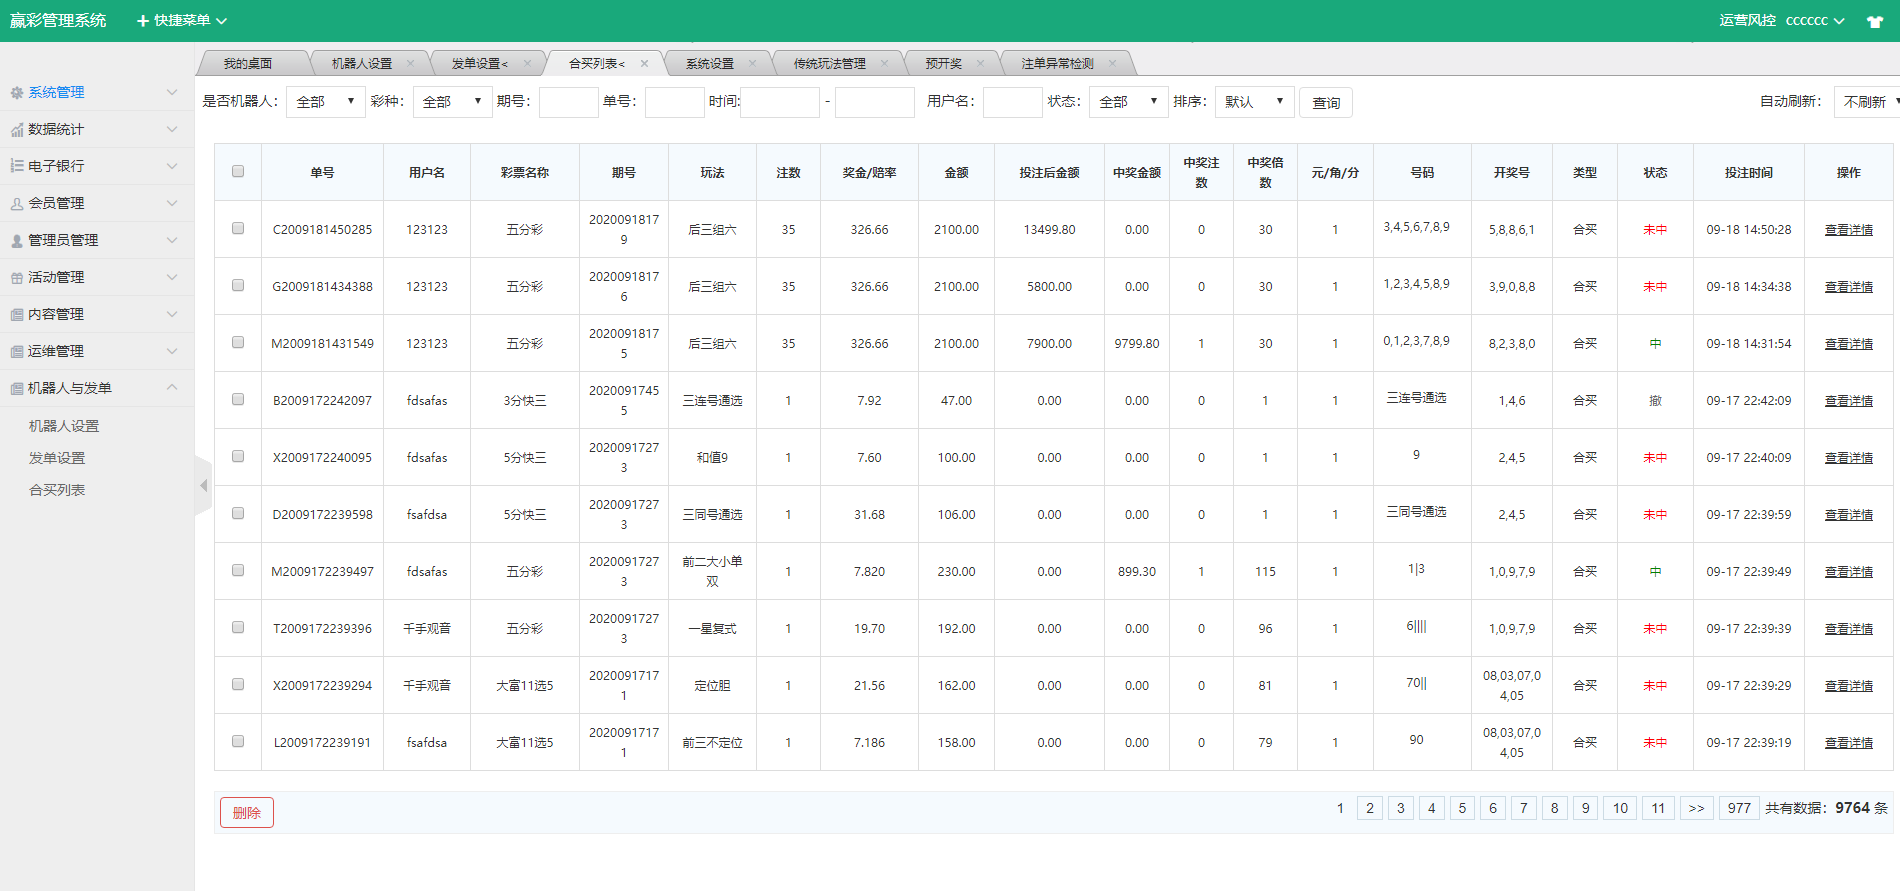Focus the 用户名 input field

pyautogui.click(x=1012, y=102)
